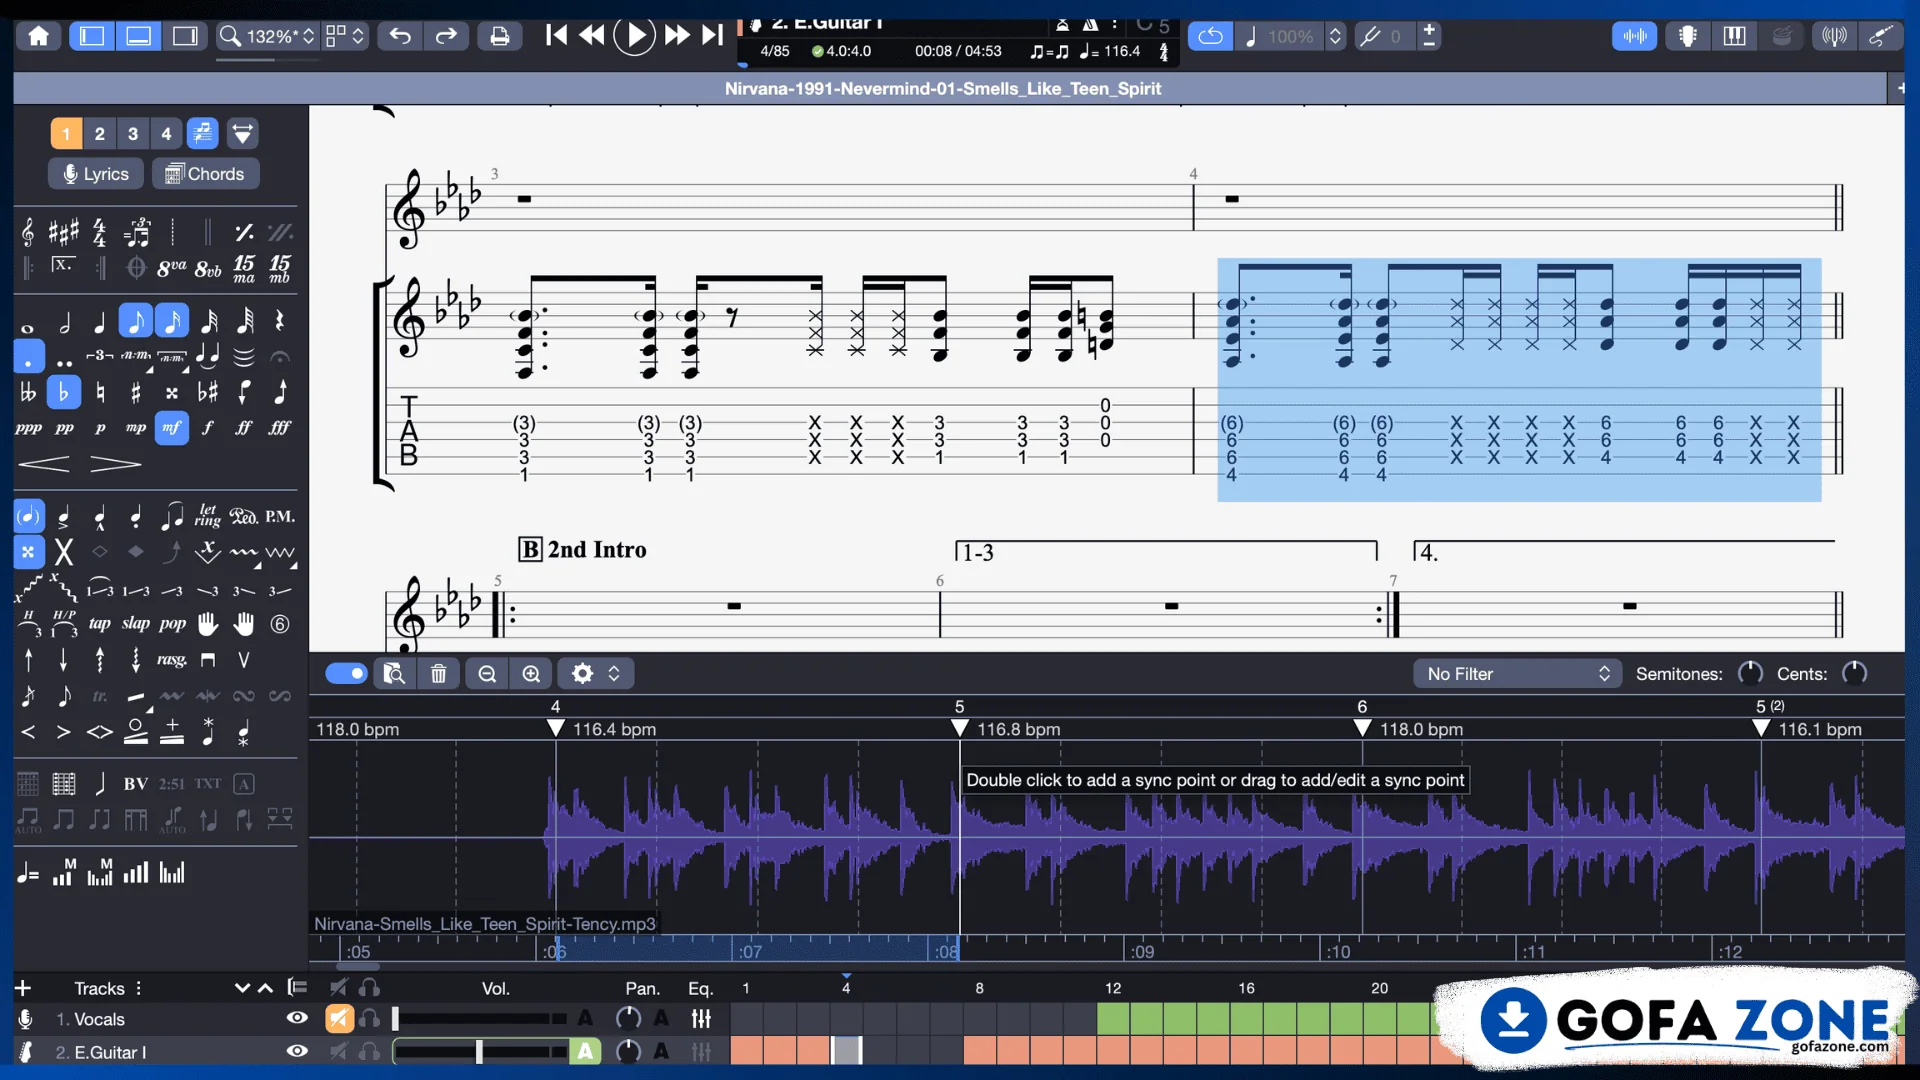Apply the crescendo hairpin
This screenshot has width=1920, height=1080.
point(44,463)
